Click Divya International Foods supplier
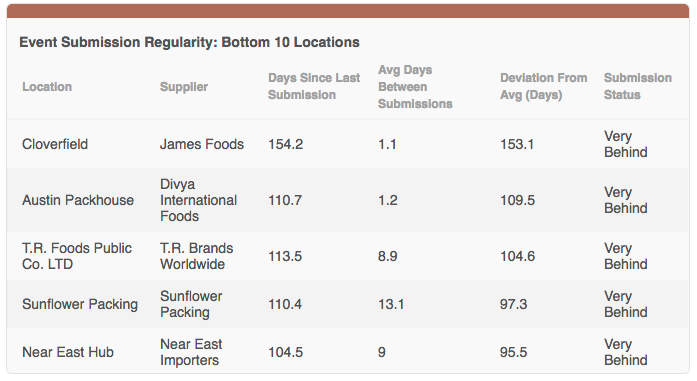The height and width of the screenshot is (381, 697). (x=198, y=200)
